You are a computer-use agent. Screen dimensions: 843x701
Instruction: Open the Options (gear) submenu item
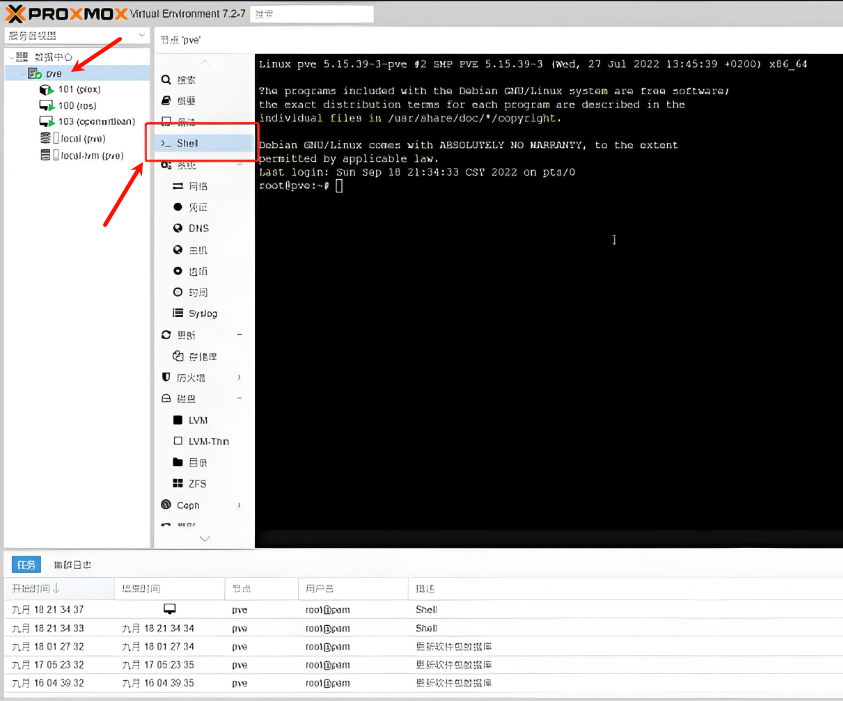(x=198, y=271)
